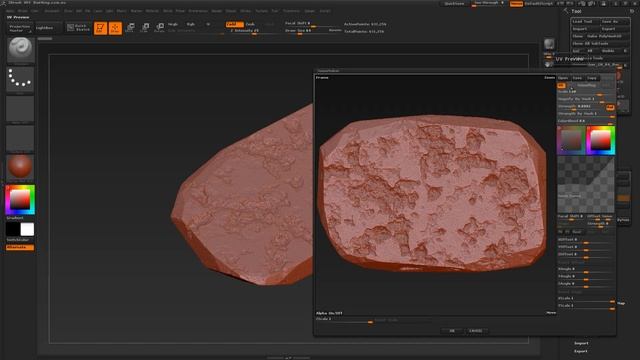640x360 pixels.
Task: Adjust the Strength slider in dialog panel
Action: (581, 107)
